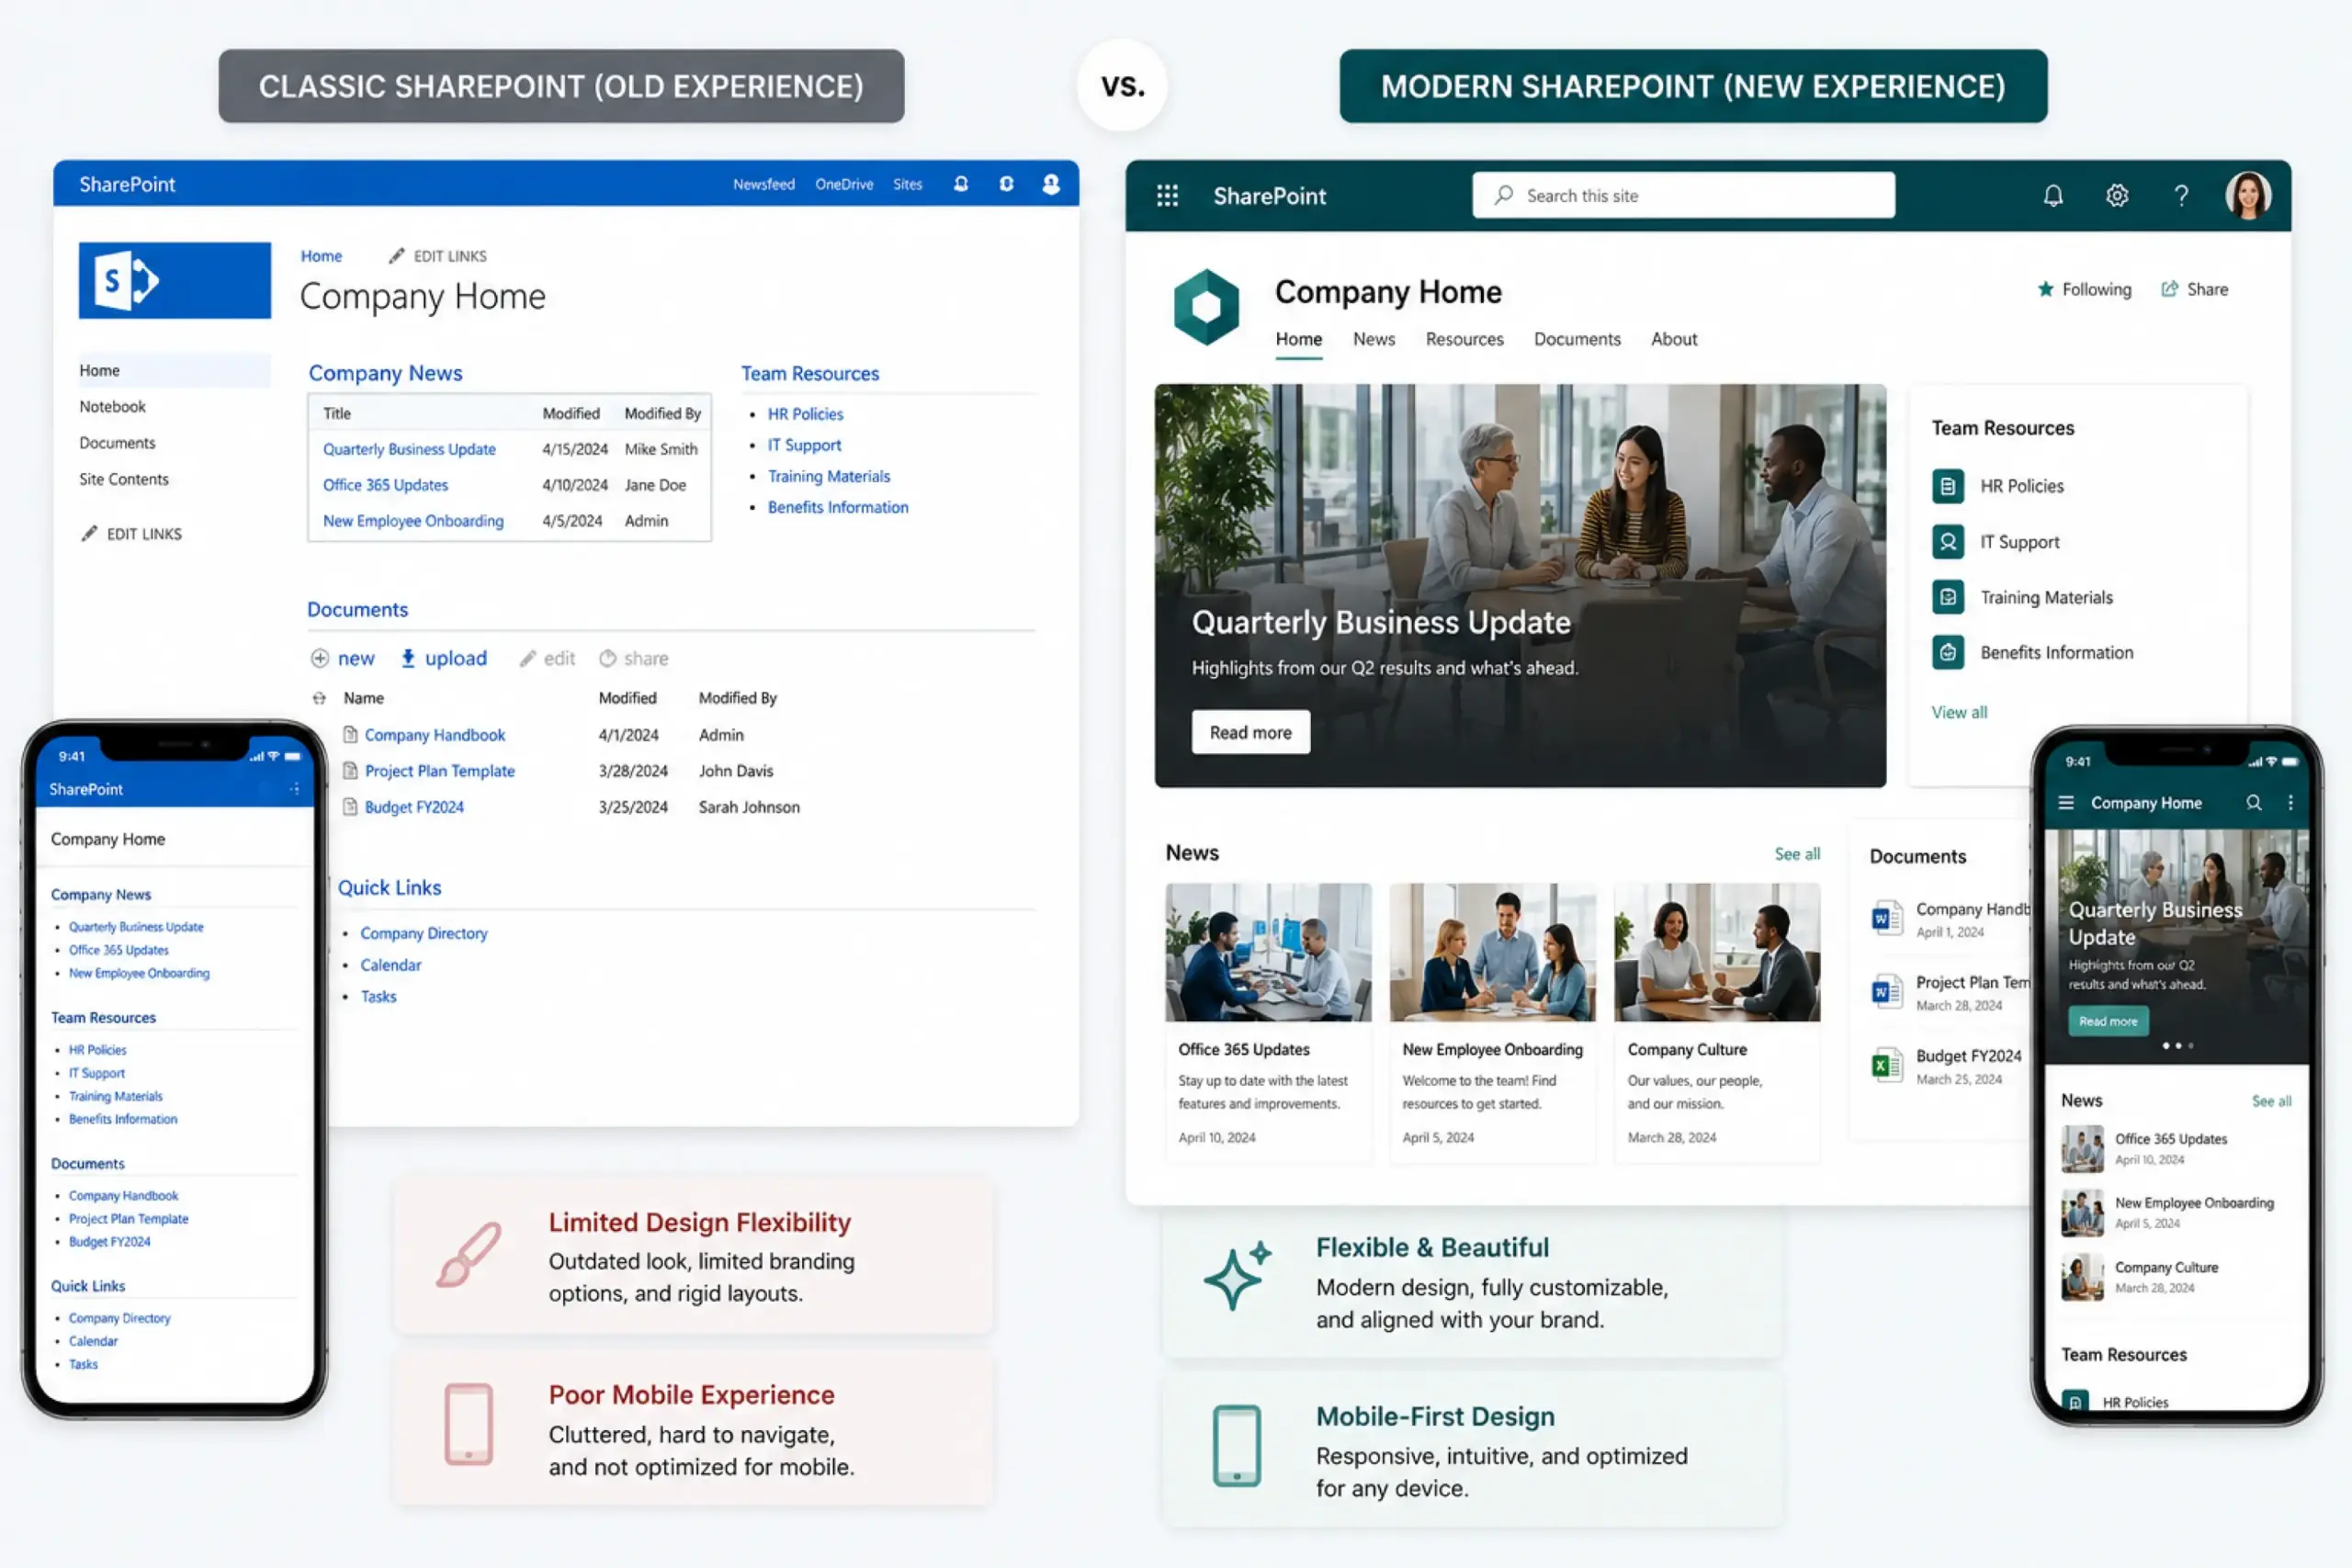The height and width of the screenshot is (1568, 2352).
Task: Click Office 365 Updates thumbnail on modern phone
Action: (2082, 1149)
